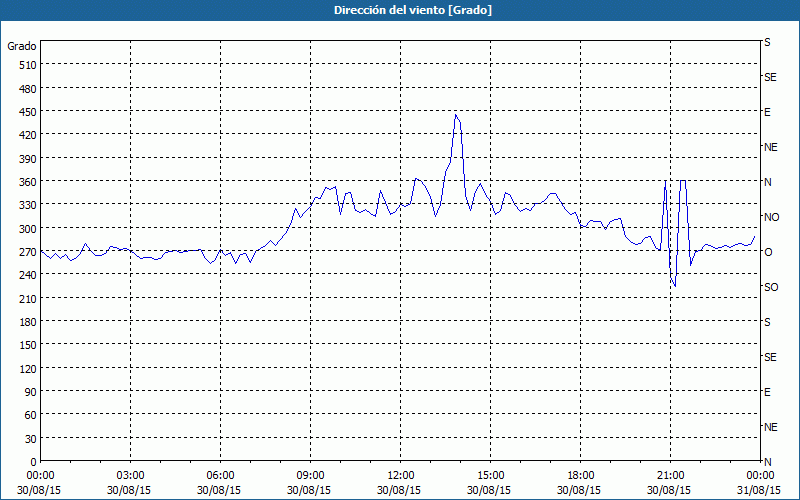Click the chart title "Dirección del viento [Grado]"
Viewport: 800px width, 500px height.
pos(413,10)
